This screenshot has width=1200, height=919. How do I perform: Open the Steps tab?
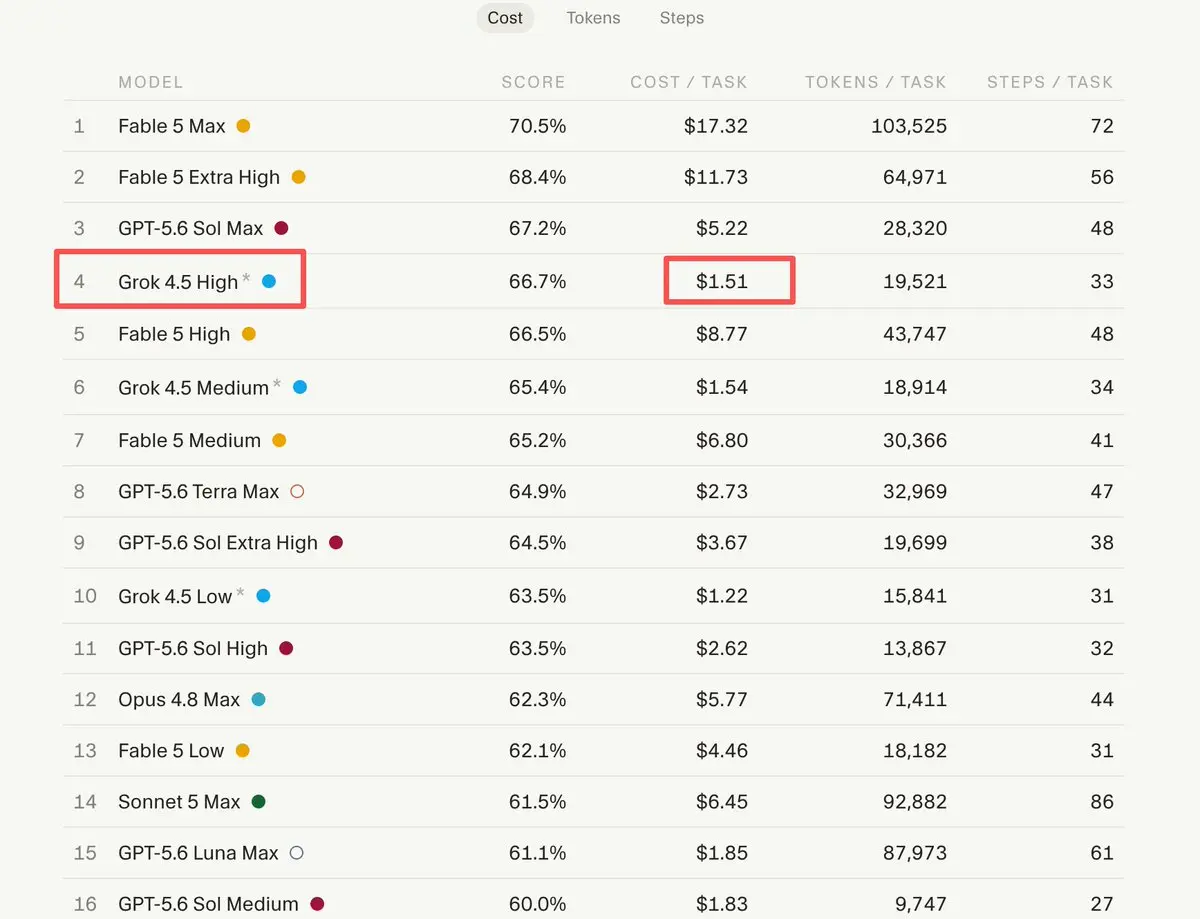[x=682, y=18]
